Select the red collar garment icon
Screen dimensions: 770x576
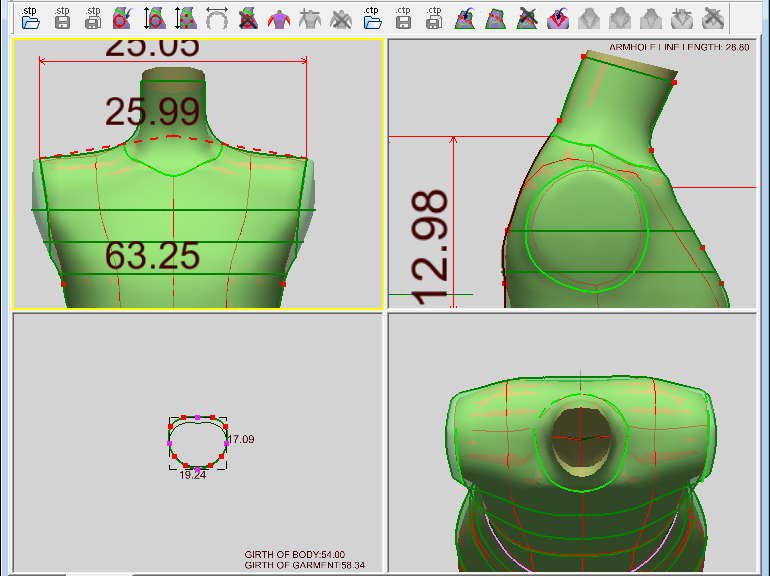[558, 18]
